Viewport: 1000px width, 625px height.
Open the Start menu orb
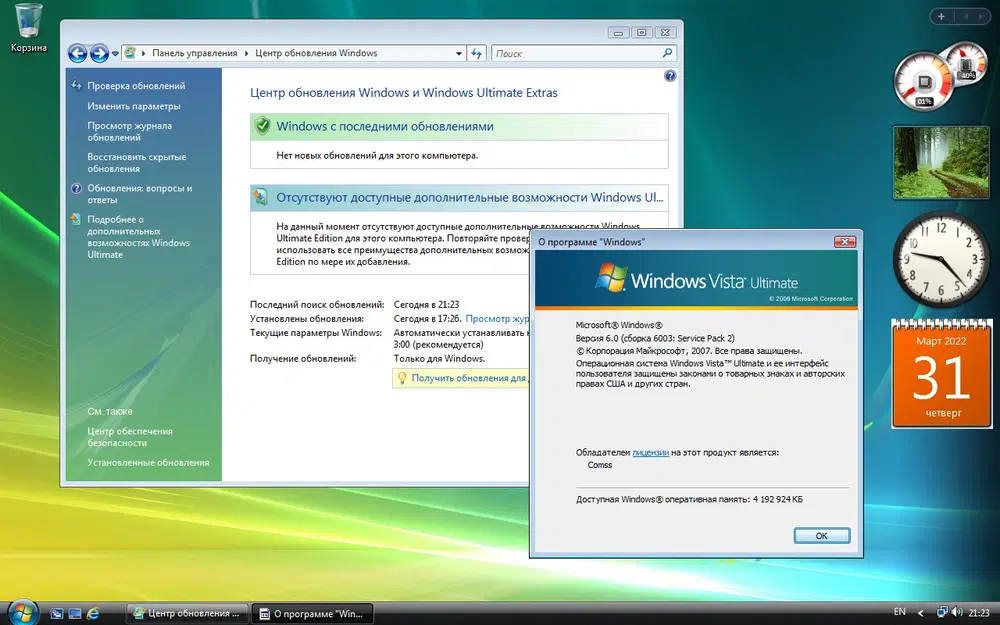coord(23,612)
